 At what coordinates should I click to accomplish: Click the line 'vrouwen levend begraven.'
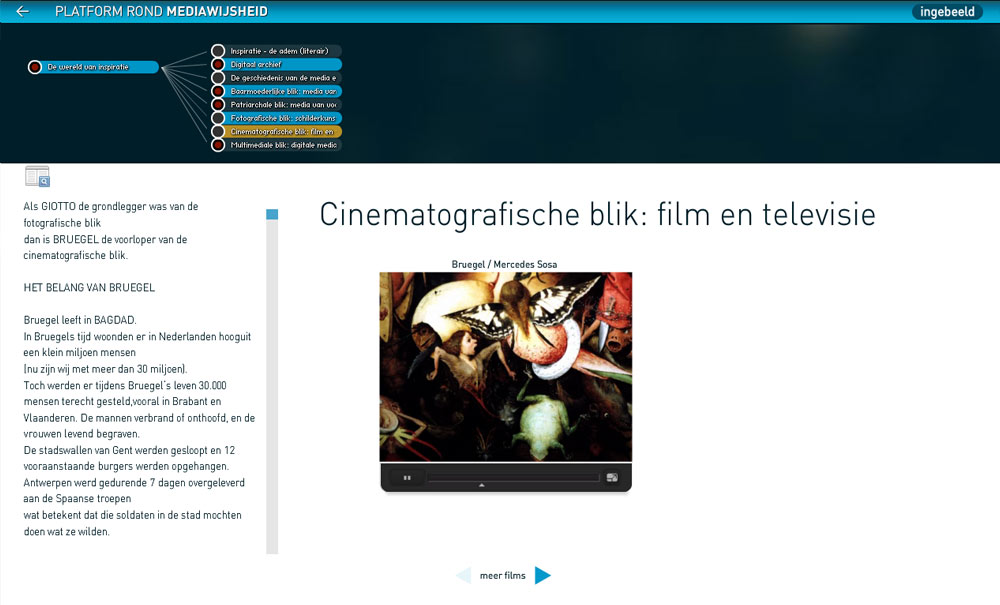tap(81, 434)
